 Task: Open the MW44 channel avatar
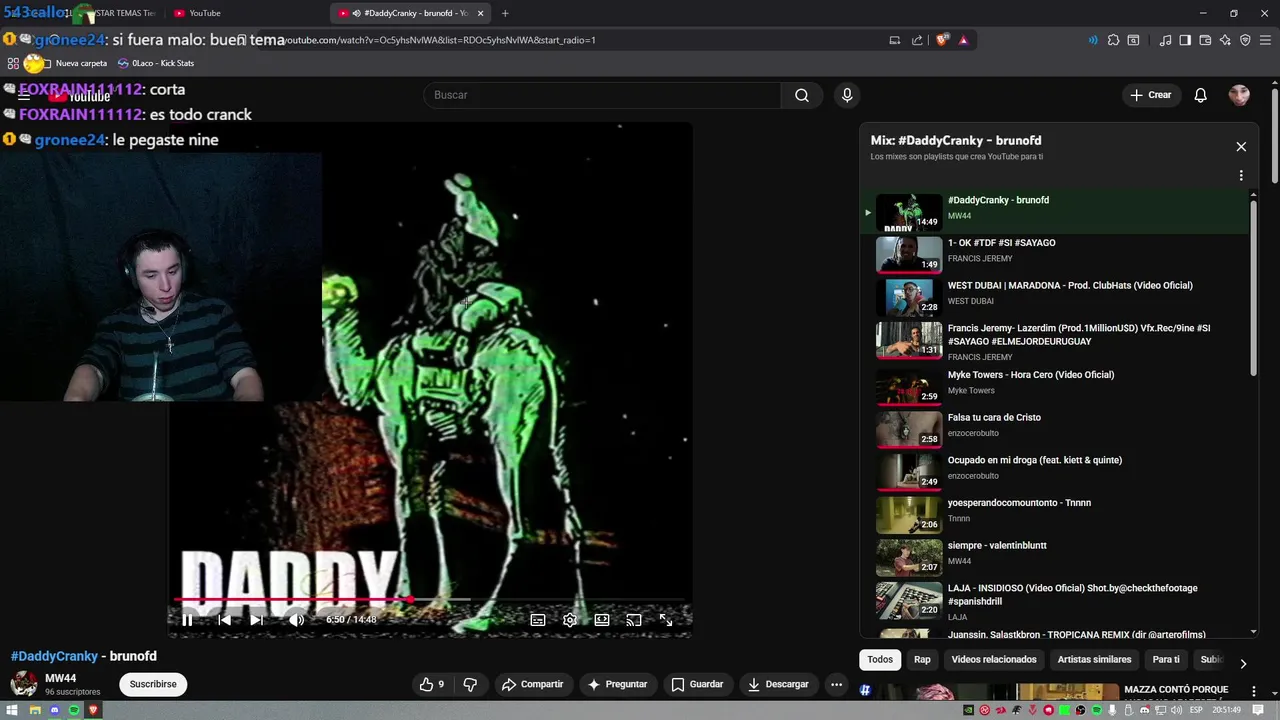click(24, 684)
